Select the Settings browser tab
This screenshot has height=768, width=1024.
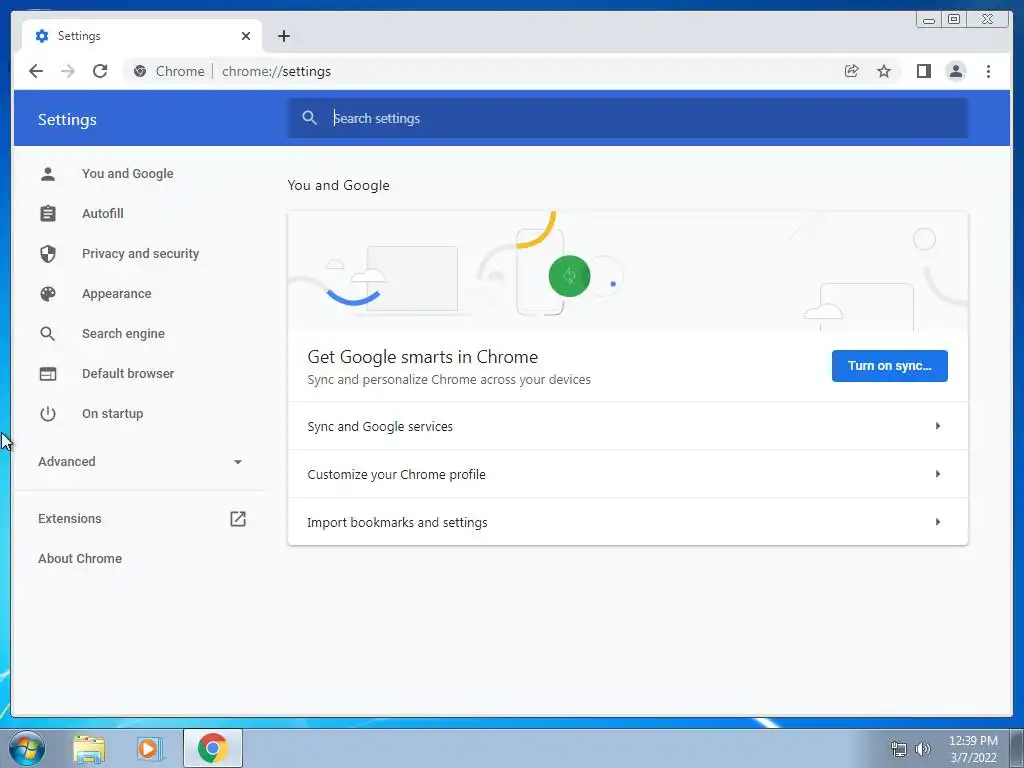(x=142, y=36)
